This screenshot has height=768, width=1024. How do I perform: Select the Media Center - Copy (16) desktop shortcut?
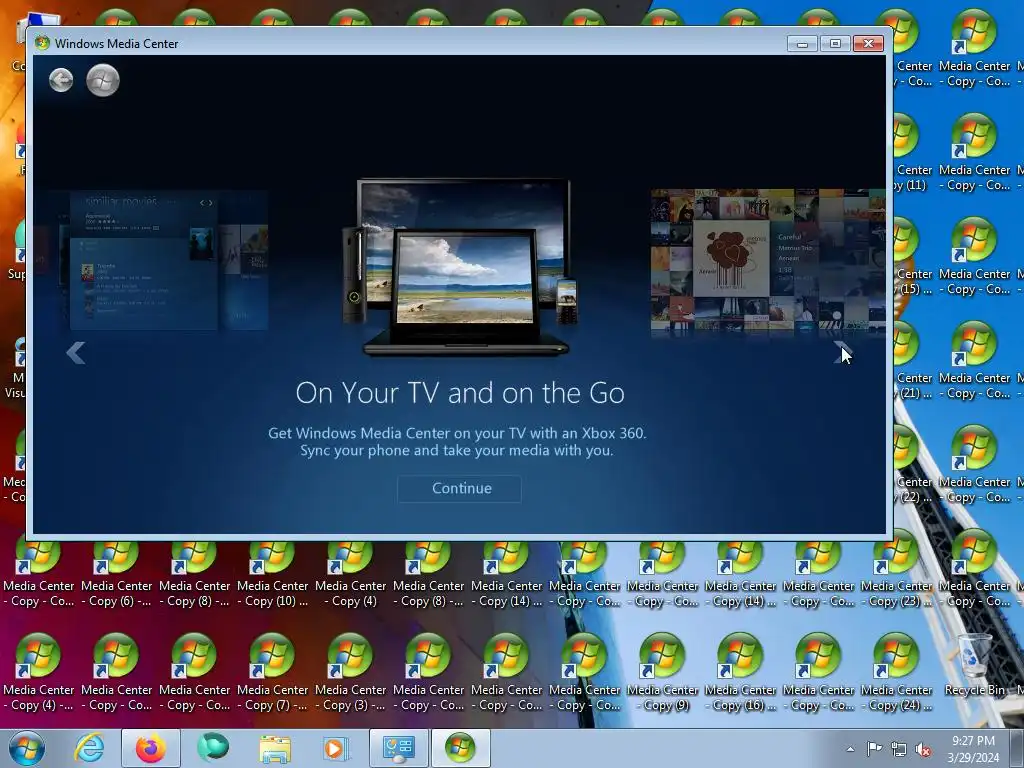point(741,673)
